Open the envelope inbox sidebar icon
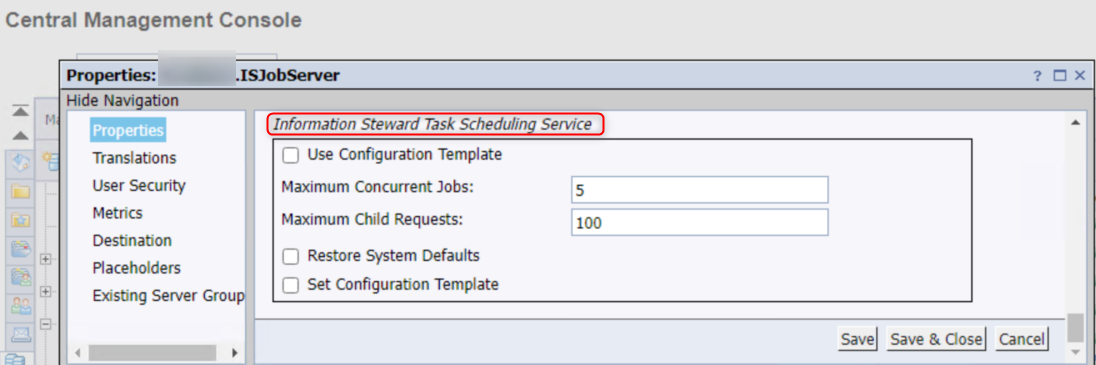The height and width of the screenshot is (365, 1096). coord(20,334)
